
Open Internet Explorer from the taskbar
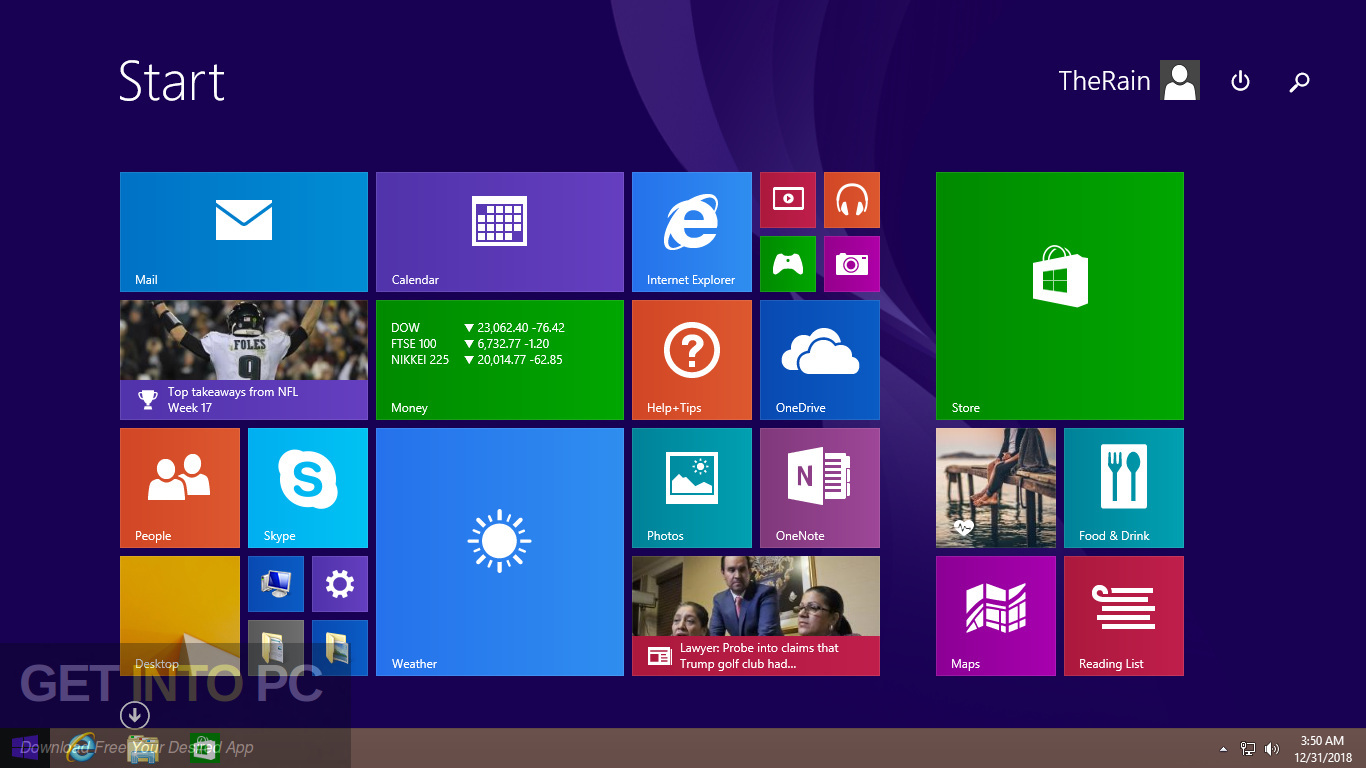(81, 748)
